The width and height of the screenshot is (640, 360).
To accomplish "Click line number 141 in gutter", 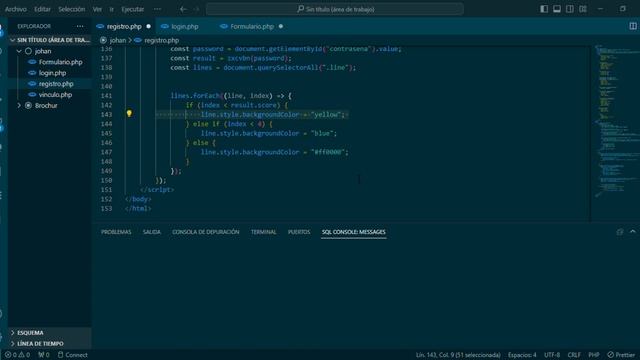I will tap(106, 96).
